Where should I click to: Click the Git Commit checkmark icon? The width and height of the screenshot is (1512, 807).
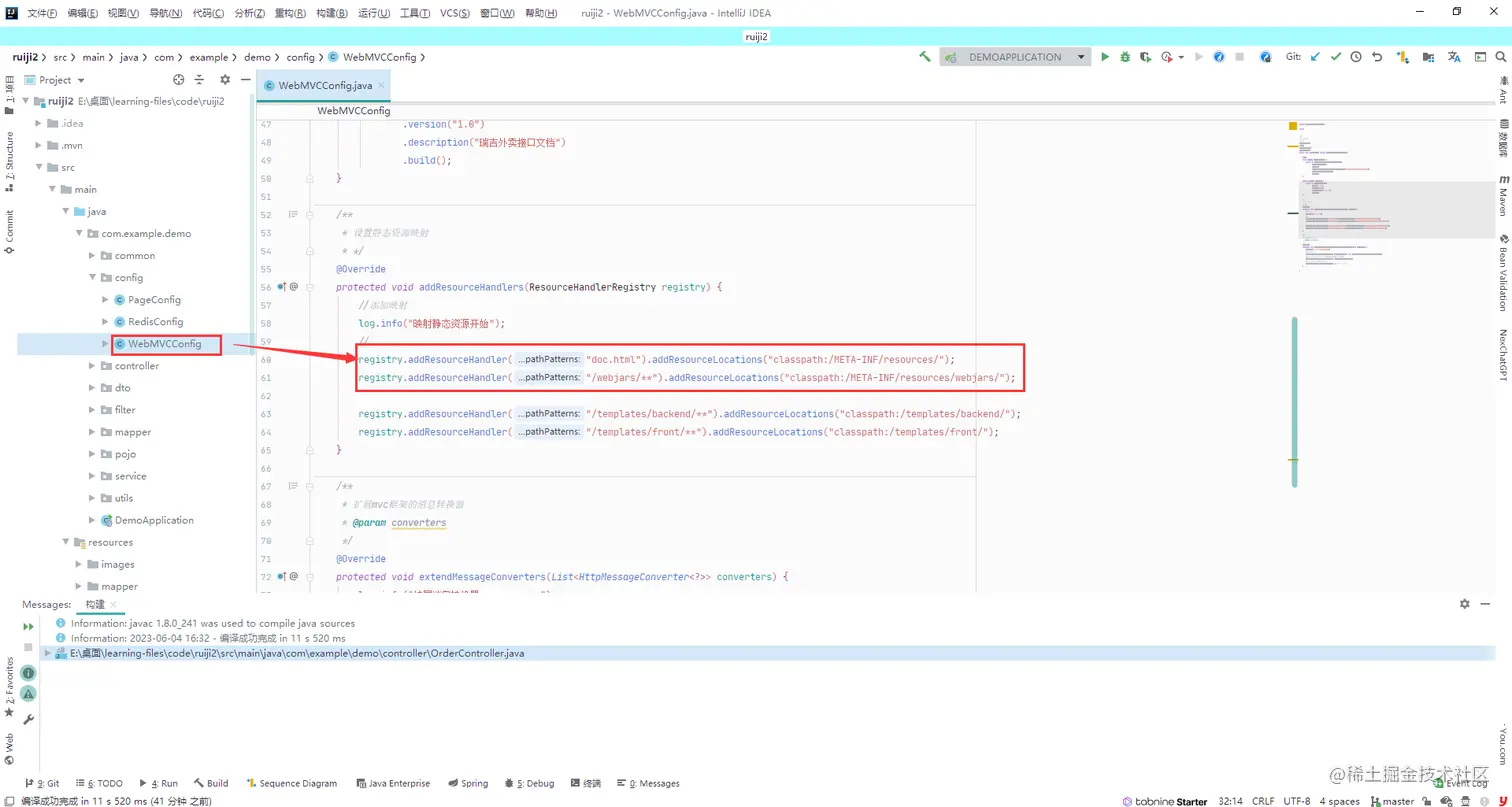point(1335,57)
